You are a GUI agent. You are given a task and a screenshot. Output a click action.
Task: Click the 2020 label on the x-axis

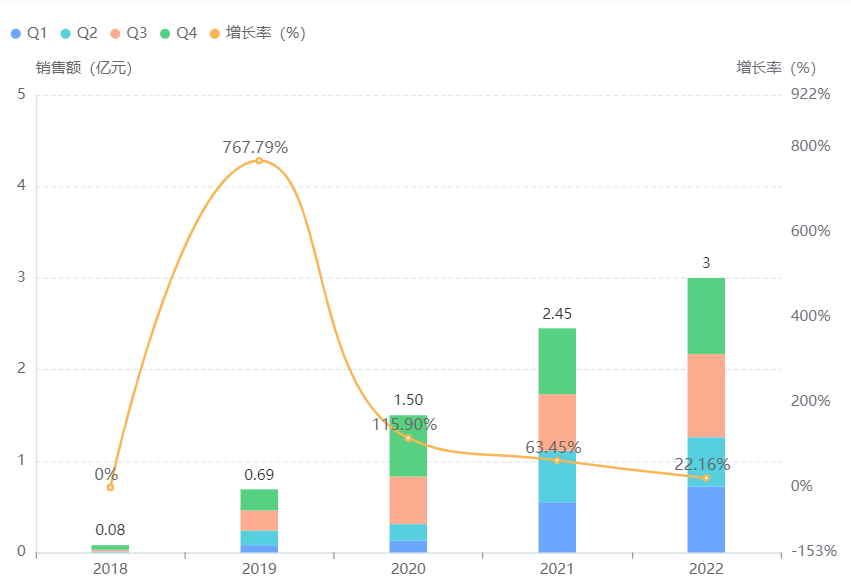[x=408, y=569]
